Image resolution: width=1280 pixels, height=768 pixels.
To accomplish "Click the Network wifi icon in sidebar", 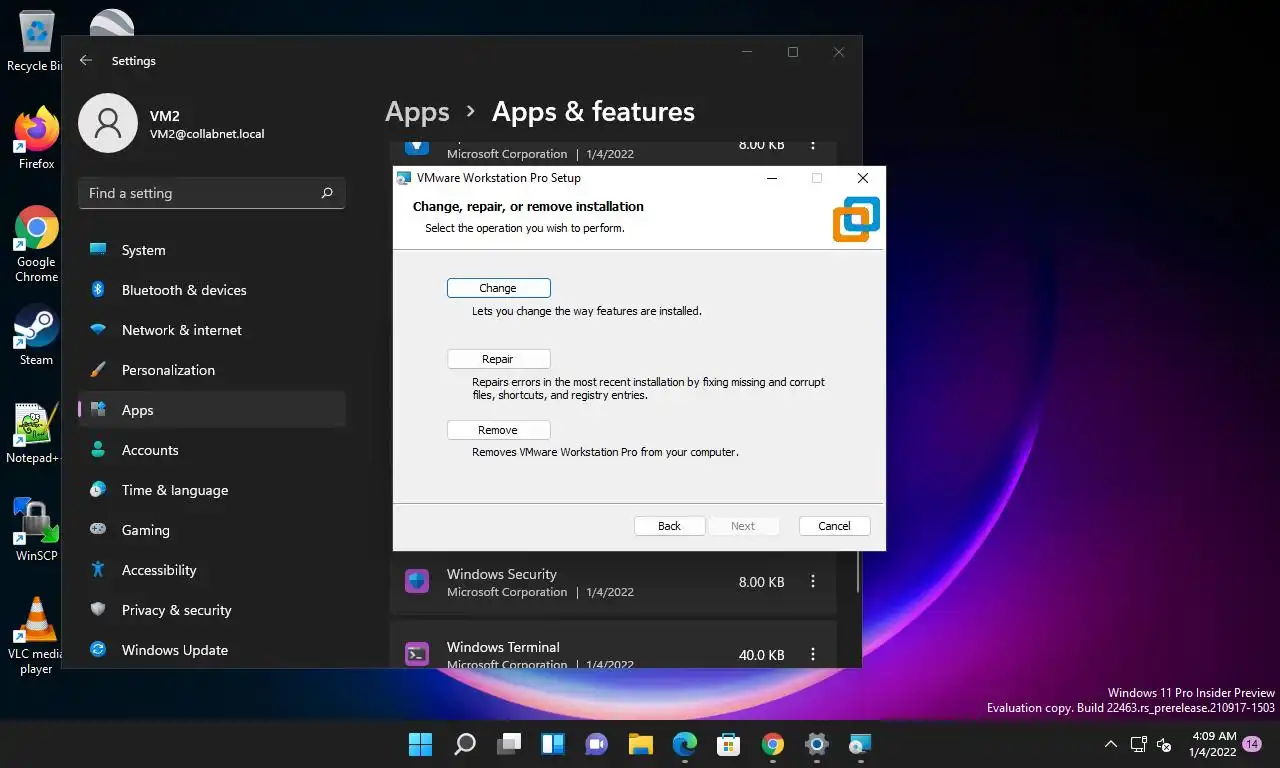I will (x=98, y=330).
